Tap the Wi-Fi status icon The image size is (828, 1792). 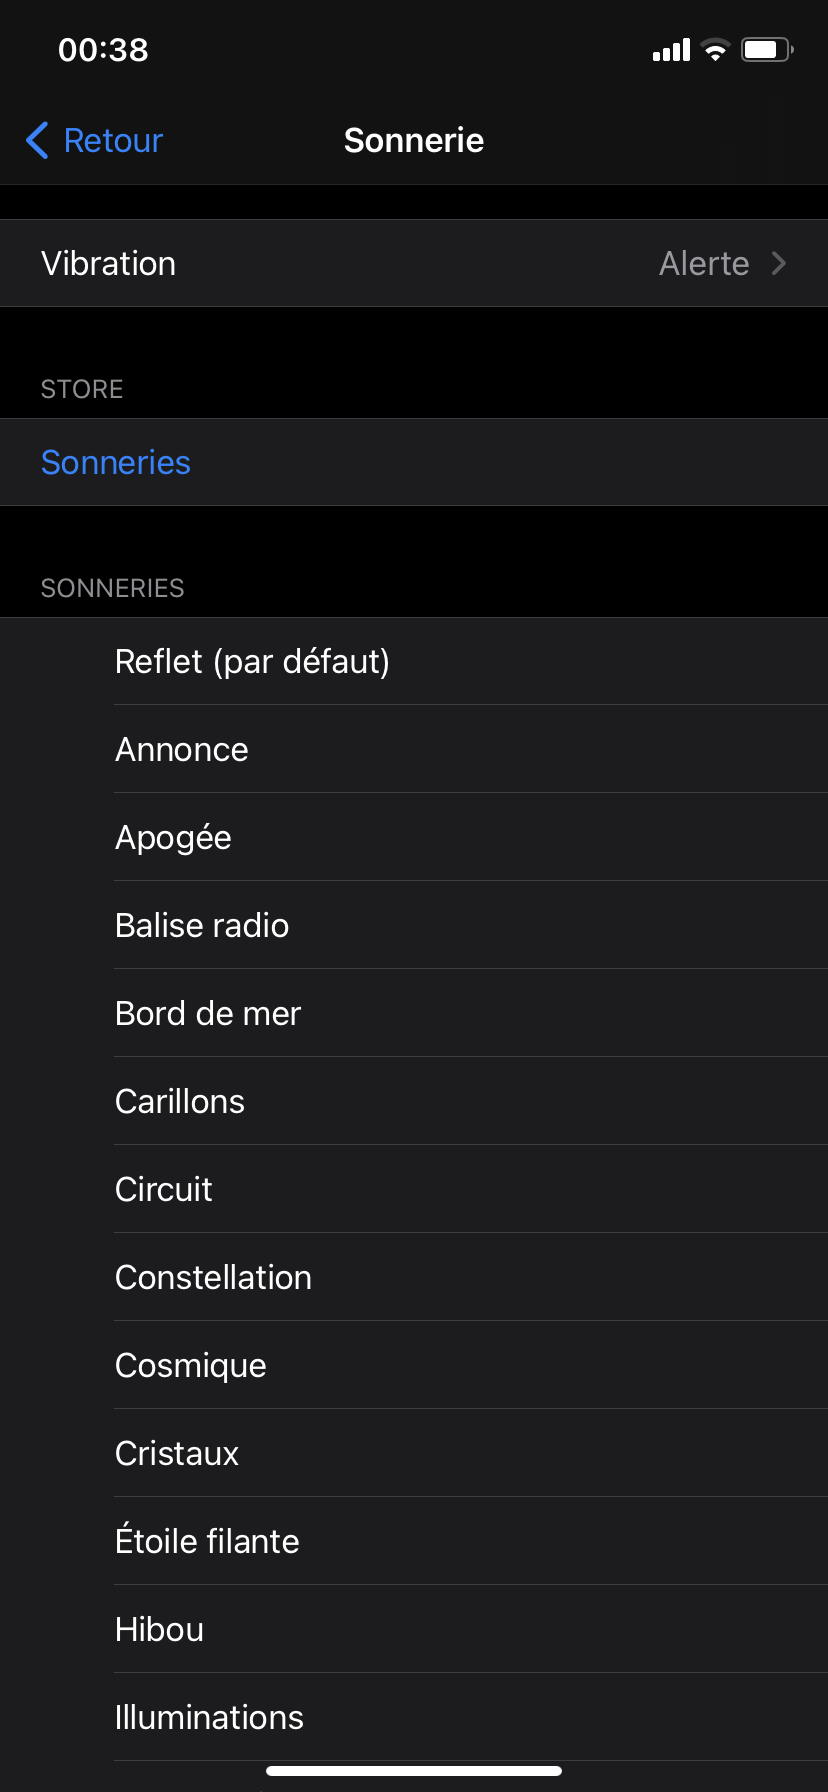point(715,50)
